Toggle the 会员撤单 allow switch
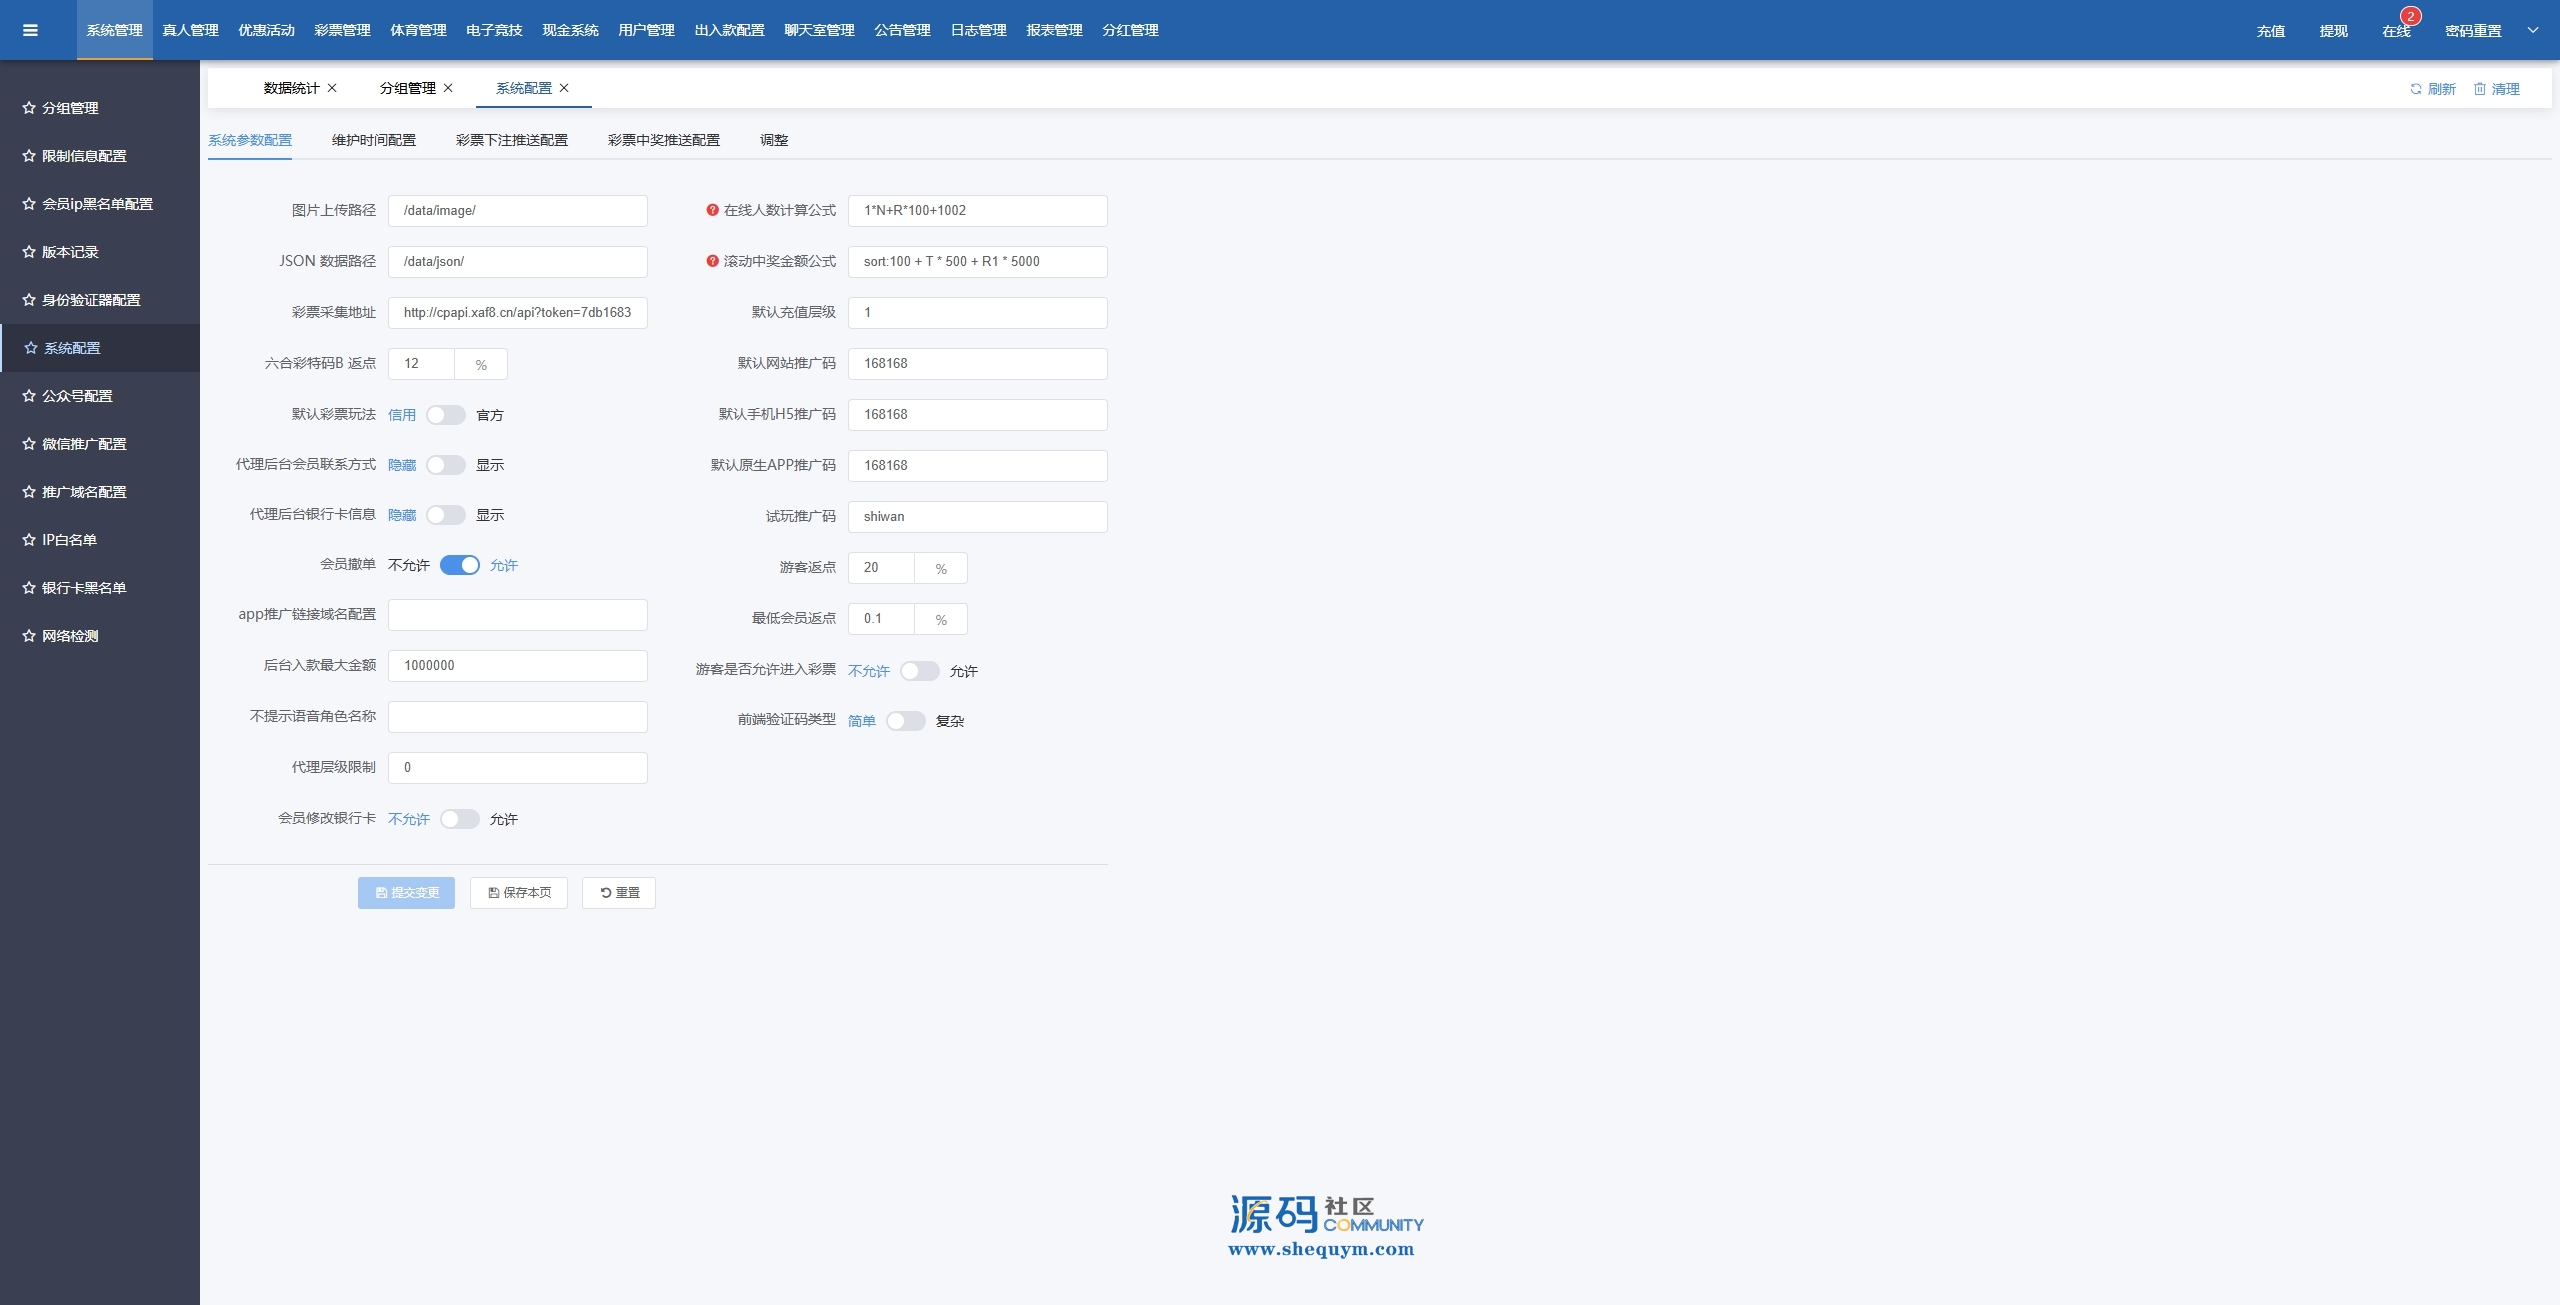The width and height of the screenshot is (2560, 1305). pyautogui.click(x=460, y=565)
